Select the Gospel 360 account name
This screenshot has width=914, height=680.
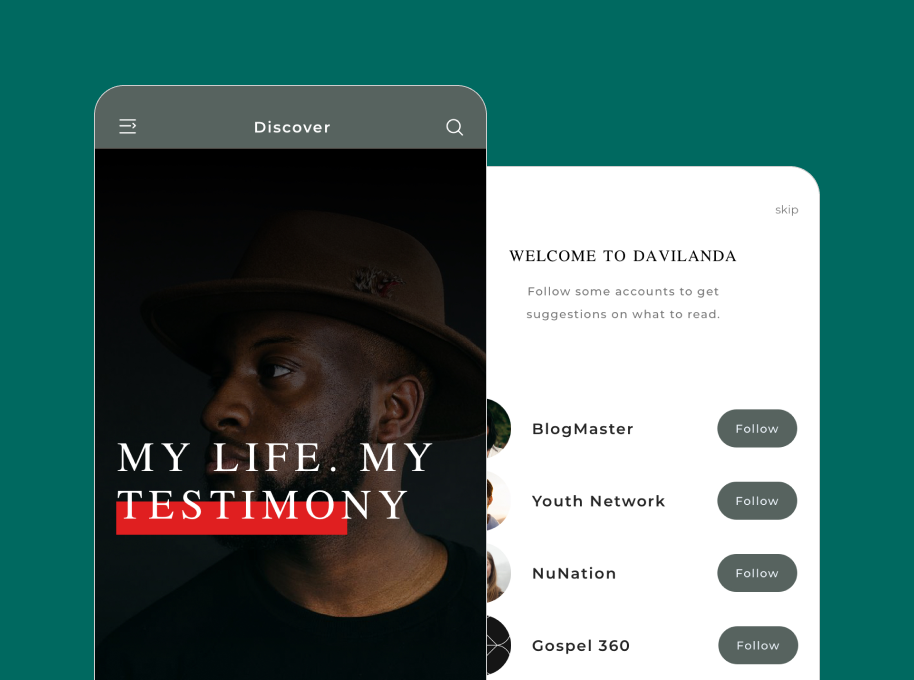[581, 646]
